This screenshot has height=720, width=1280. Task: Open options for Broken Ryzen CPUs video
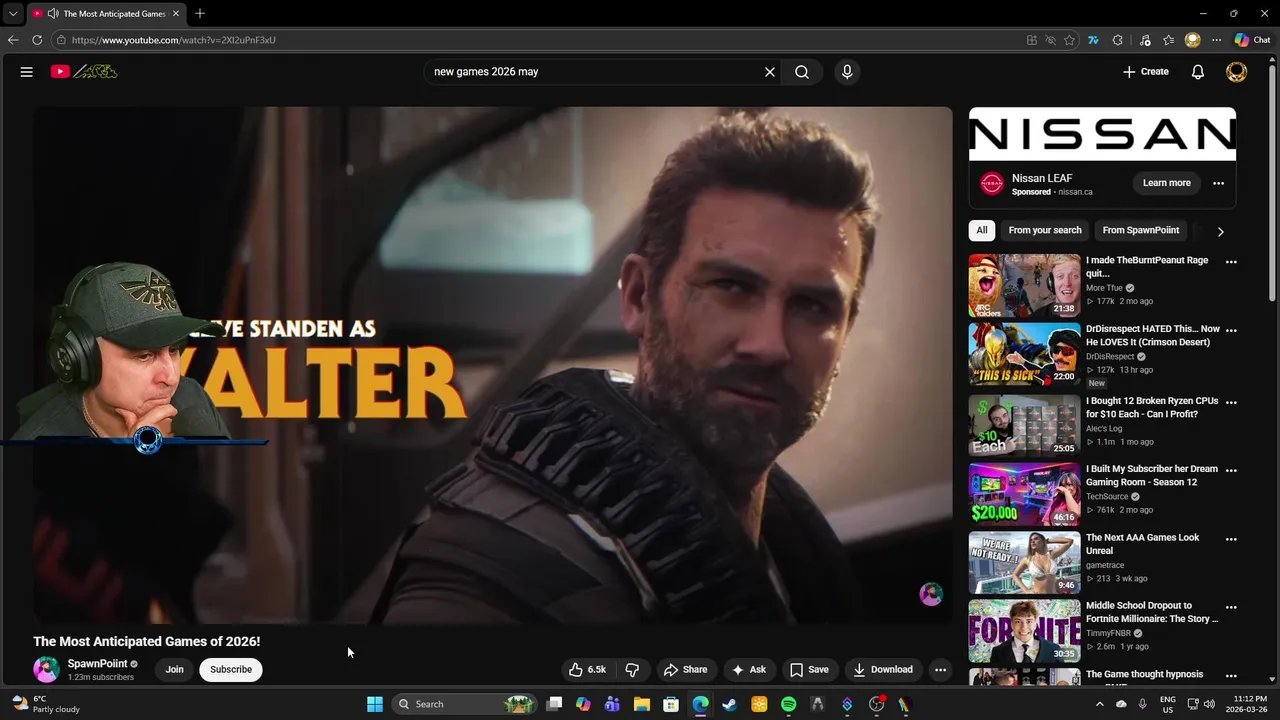coord(1231,402)
